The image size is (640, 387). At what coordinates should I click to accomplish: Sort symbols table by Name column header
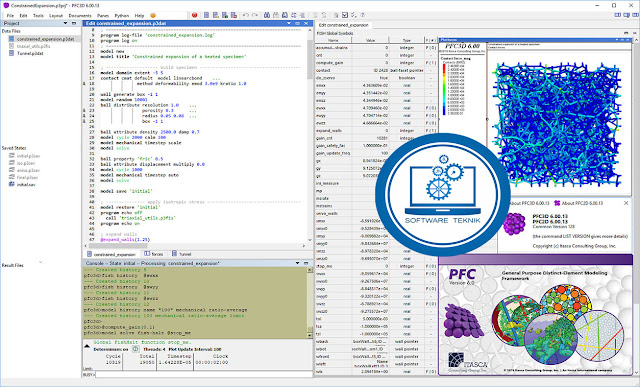click(333, 40)
